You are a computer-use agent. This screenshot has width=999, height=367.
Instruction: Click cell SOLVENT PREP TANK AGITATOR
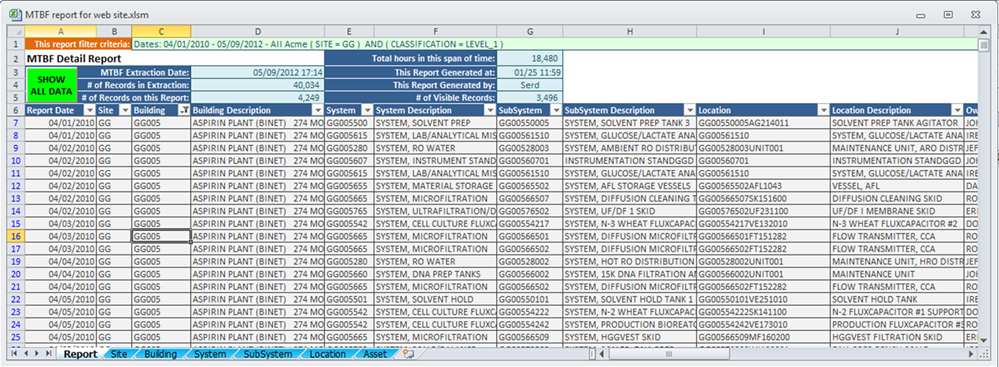896,122
